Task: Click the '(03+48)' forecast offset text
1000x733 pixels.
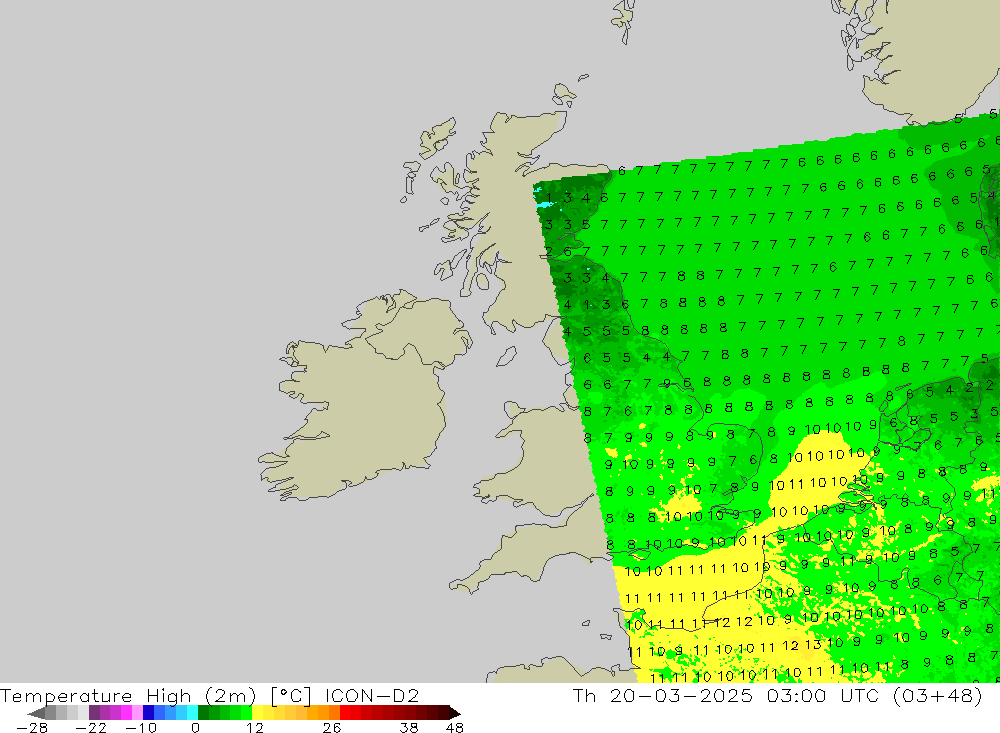Action: coord(936,695)
